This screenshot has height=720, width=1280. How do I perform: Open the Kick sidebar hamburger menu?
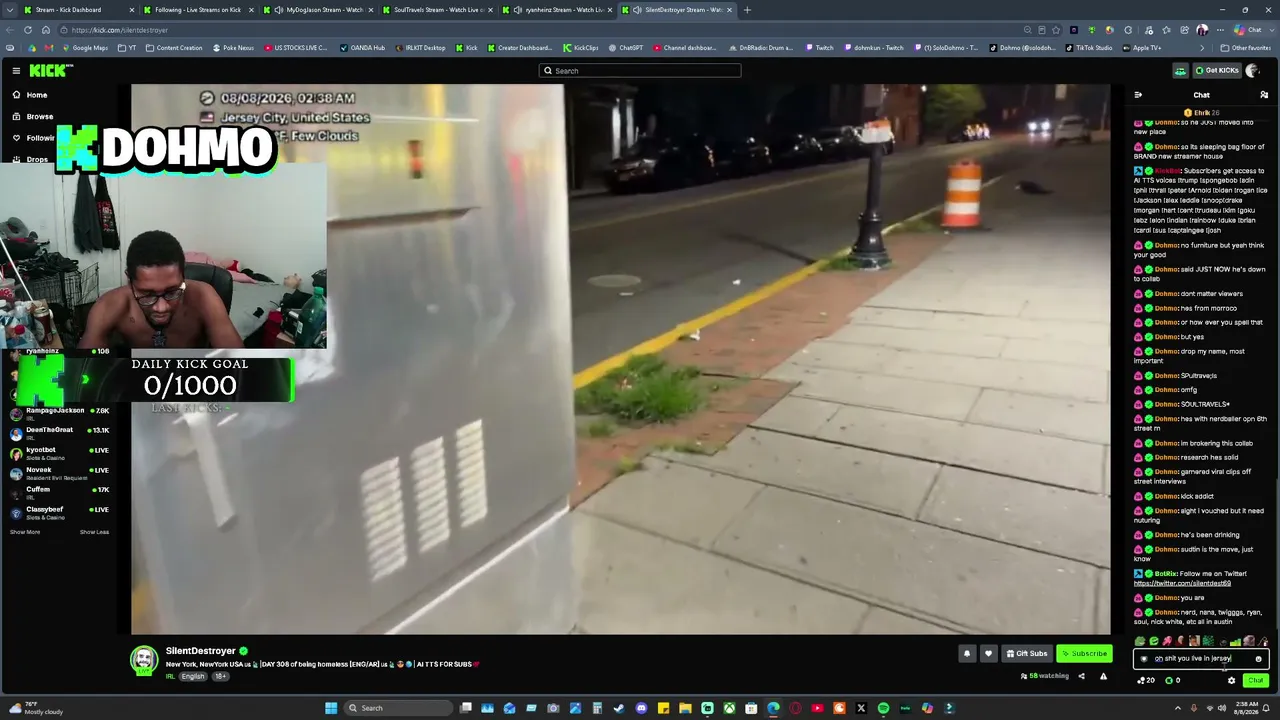[x=16, y=71]
